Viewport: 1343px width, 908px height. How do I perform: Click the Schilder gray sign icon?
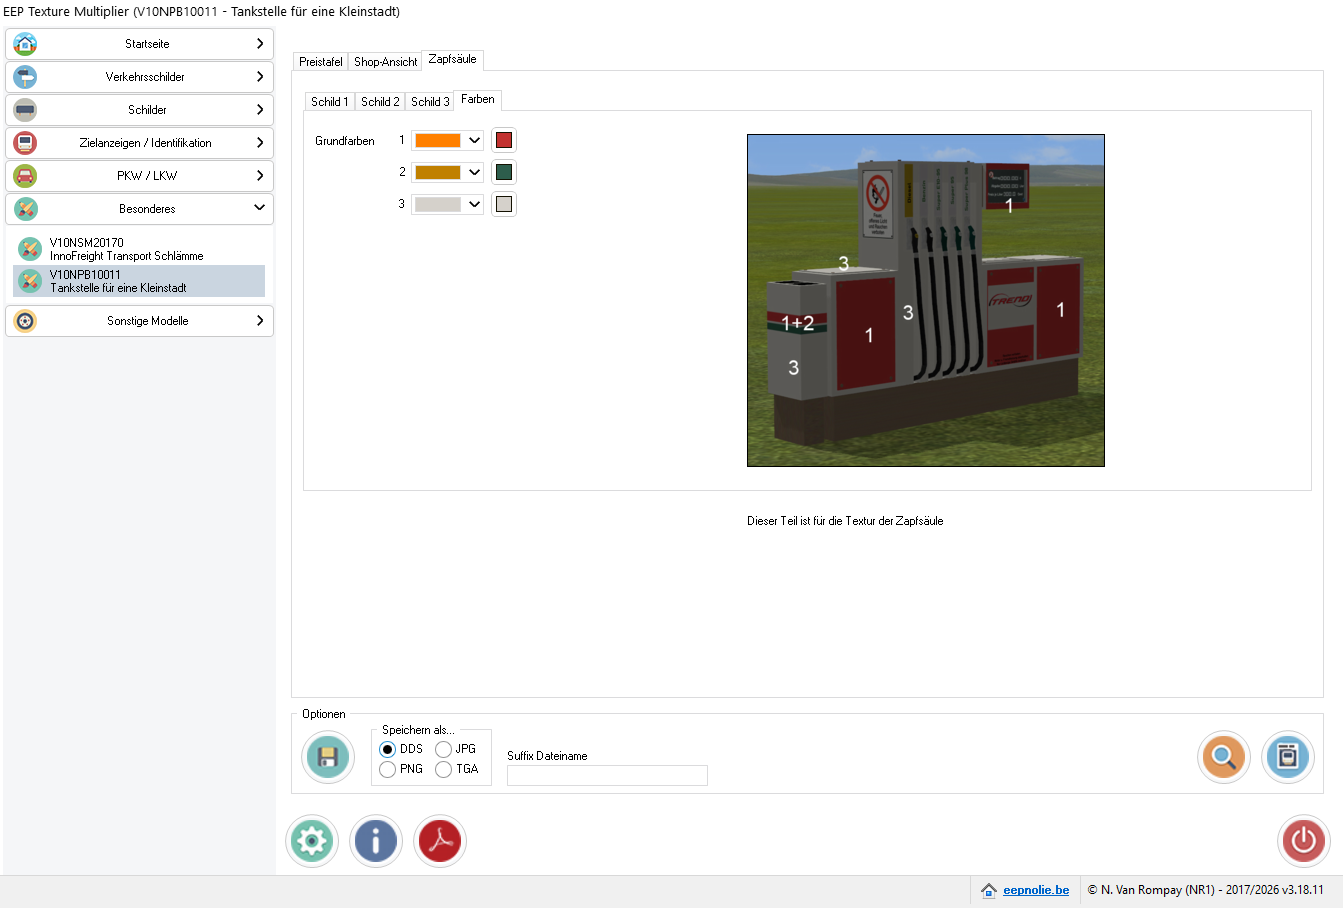(x=25, y=110)
